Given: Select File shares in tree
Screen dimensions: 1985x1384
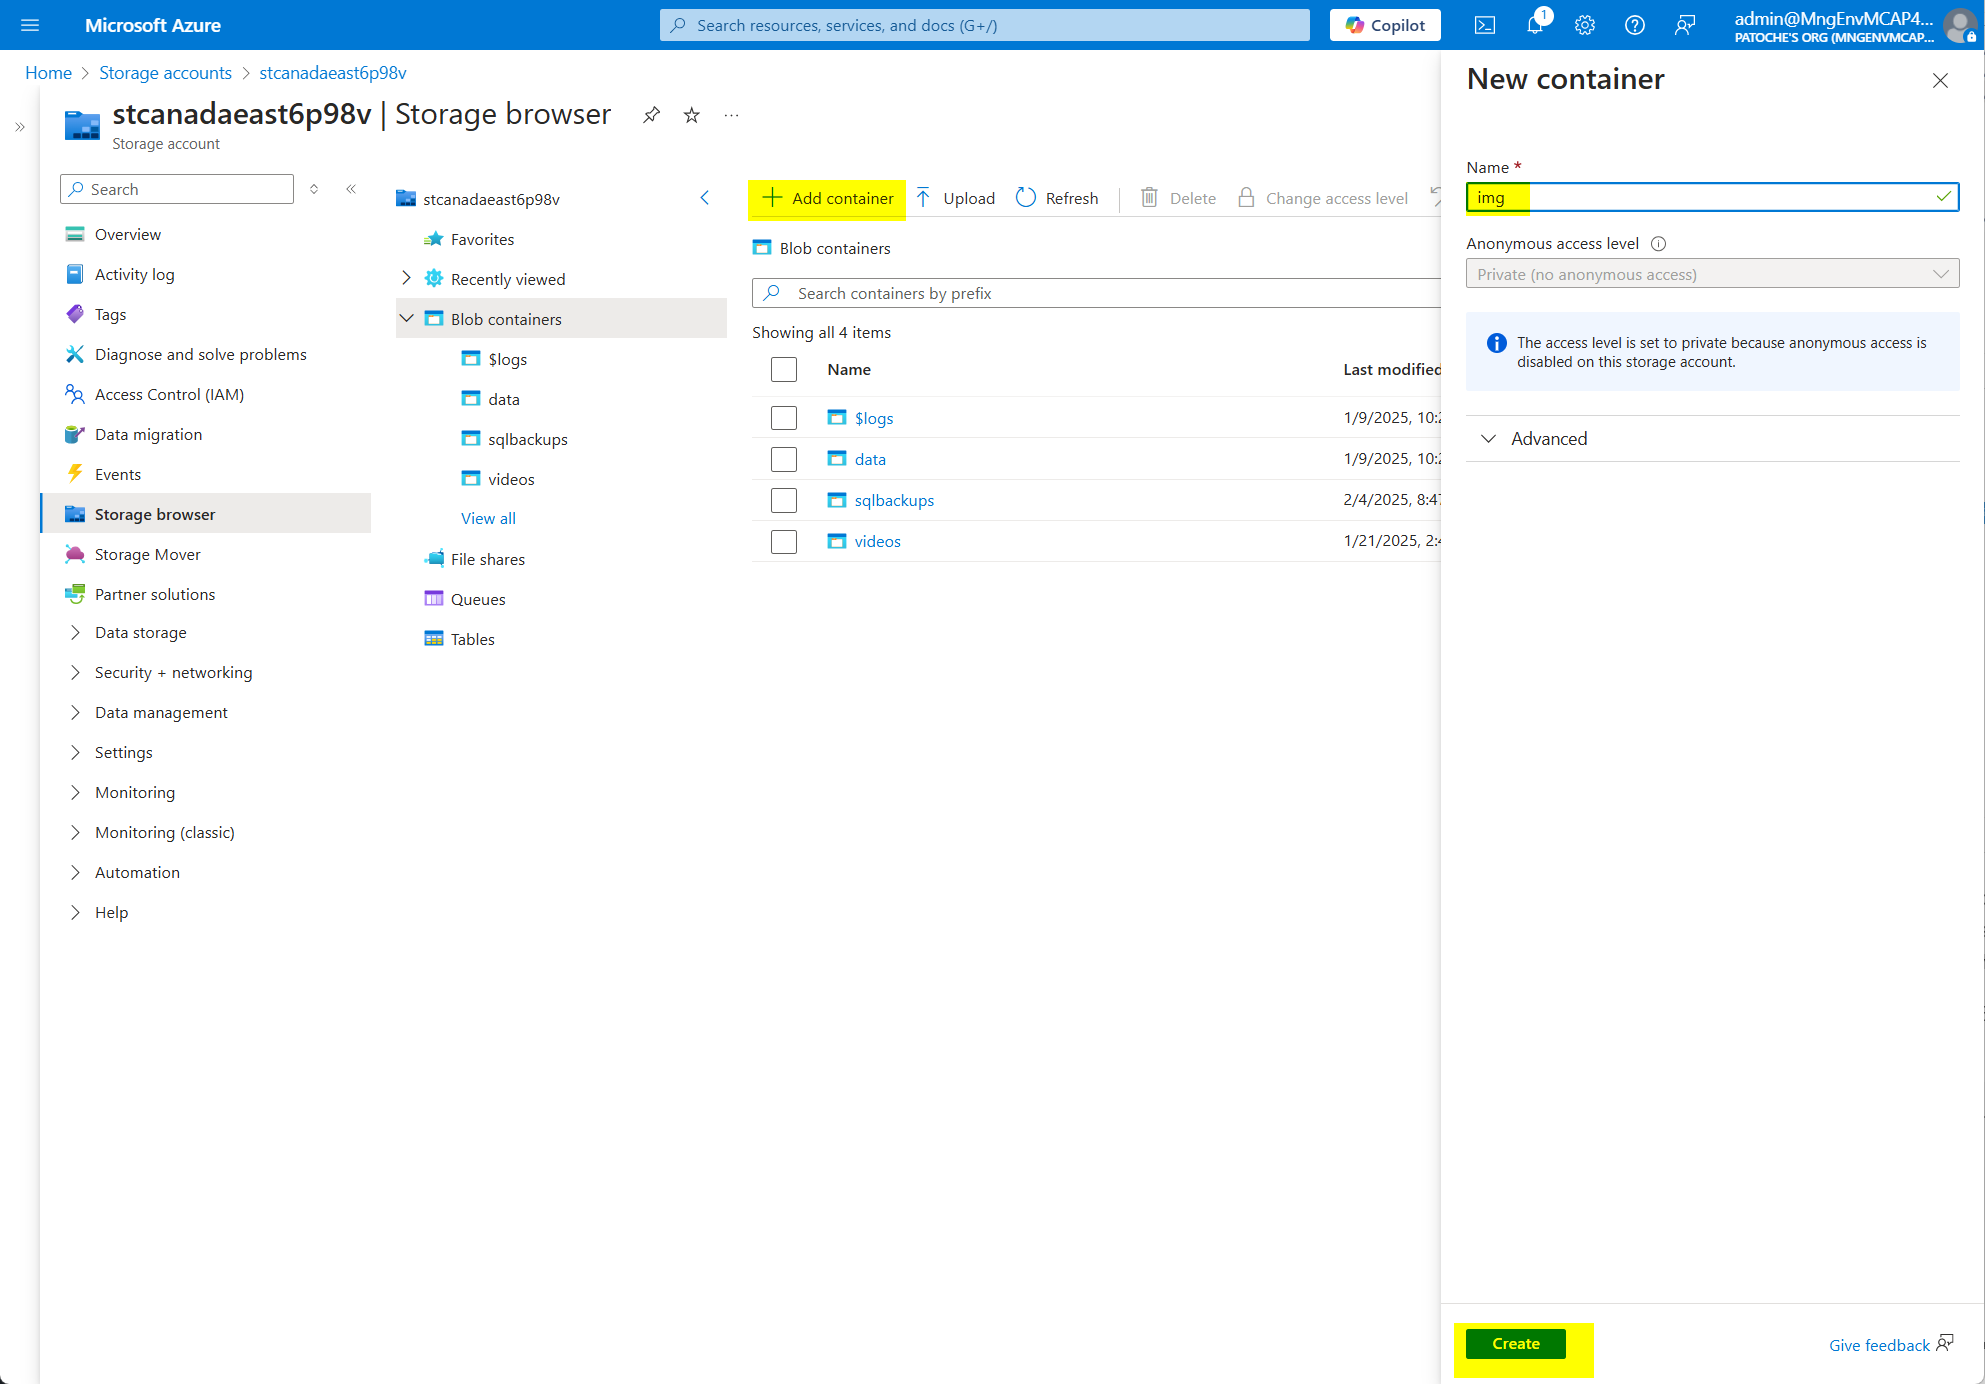Looking at the screenshot, I should [x=487, y=559].
